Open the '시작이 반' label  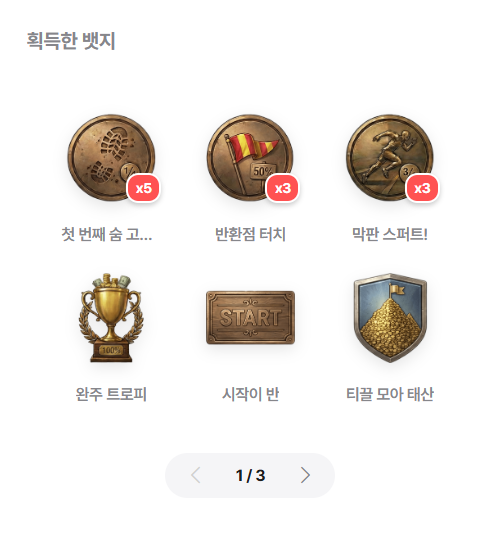(x=251, y=394)
